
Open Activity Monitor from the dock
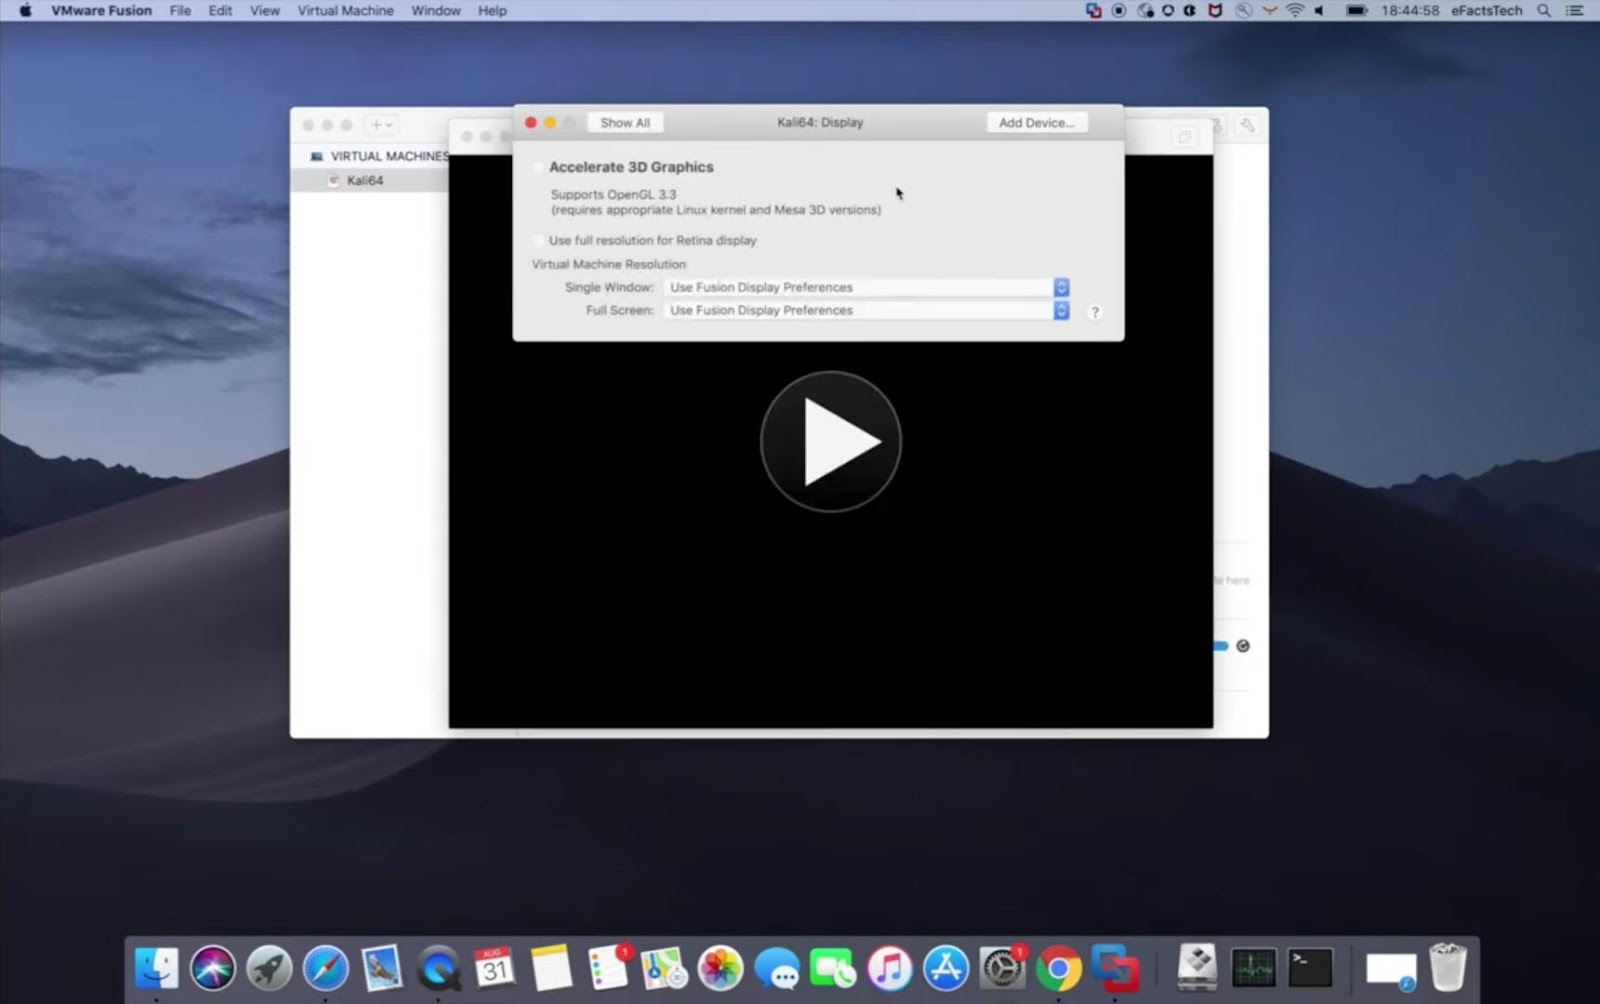[1254, 968]
